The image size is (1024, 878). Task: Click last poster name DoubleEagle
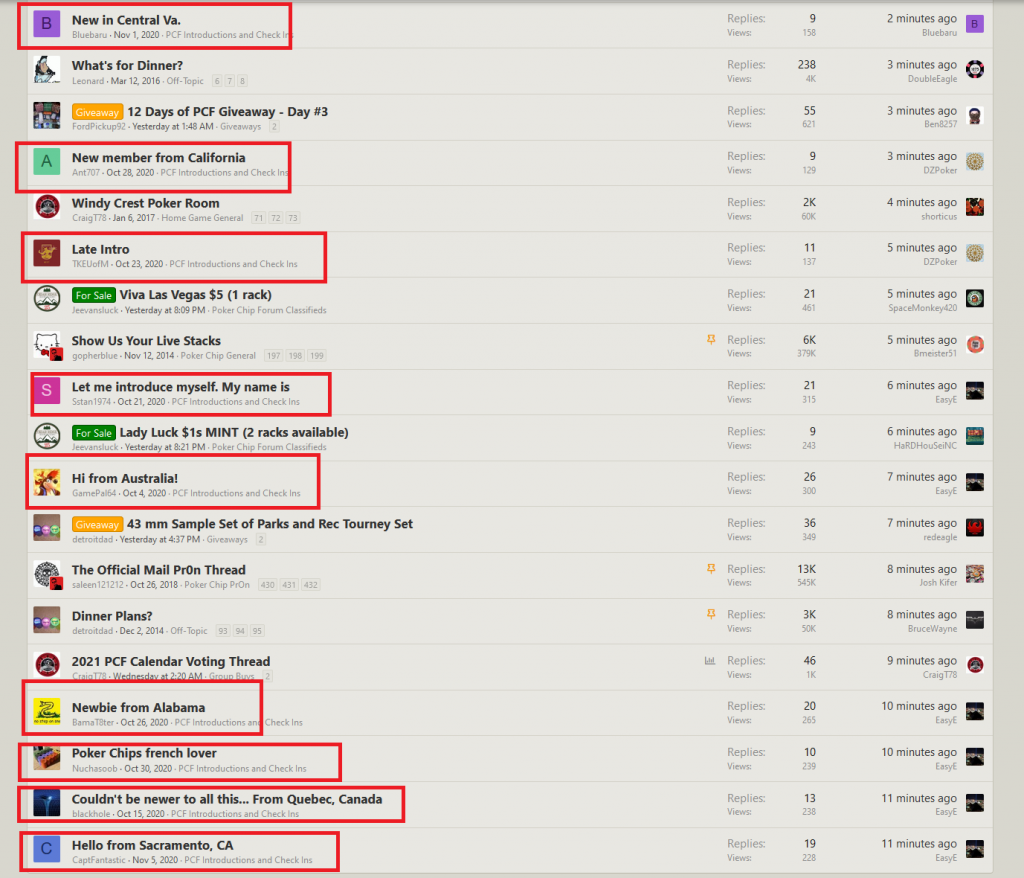(x=932, y=79)
